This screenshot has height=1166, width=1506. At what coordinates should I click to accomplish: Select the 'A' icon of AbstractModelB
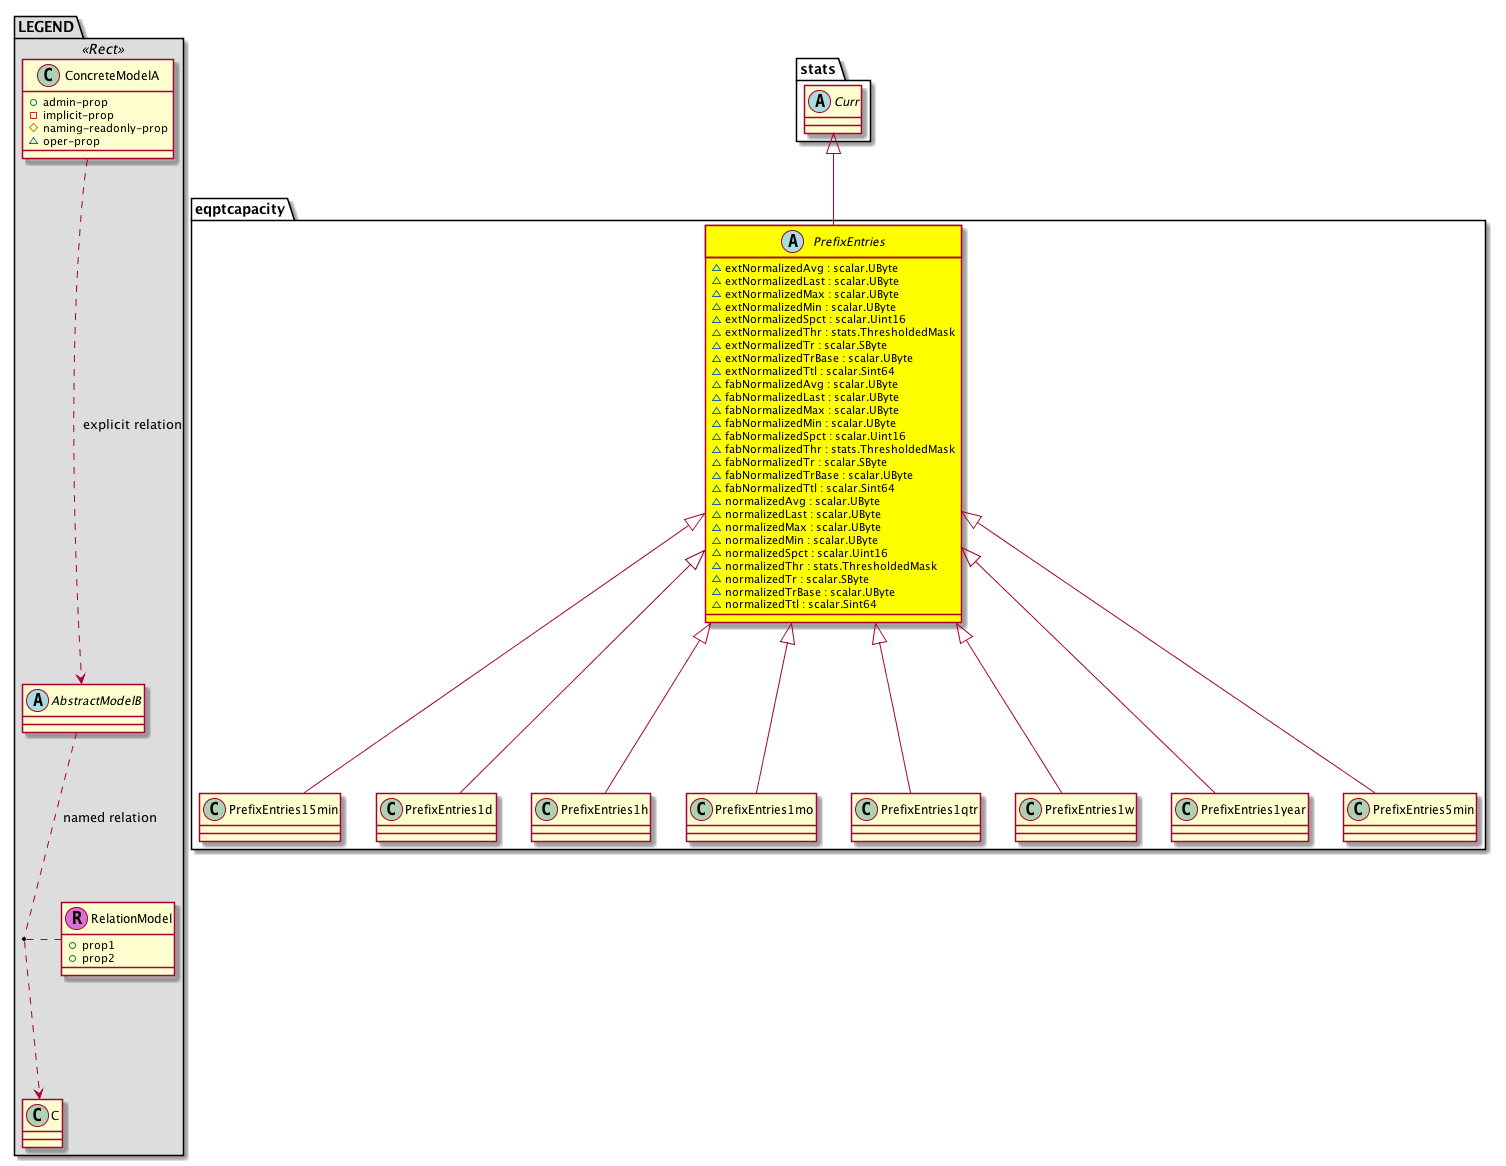37,701
